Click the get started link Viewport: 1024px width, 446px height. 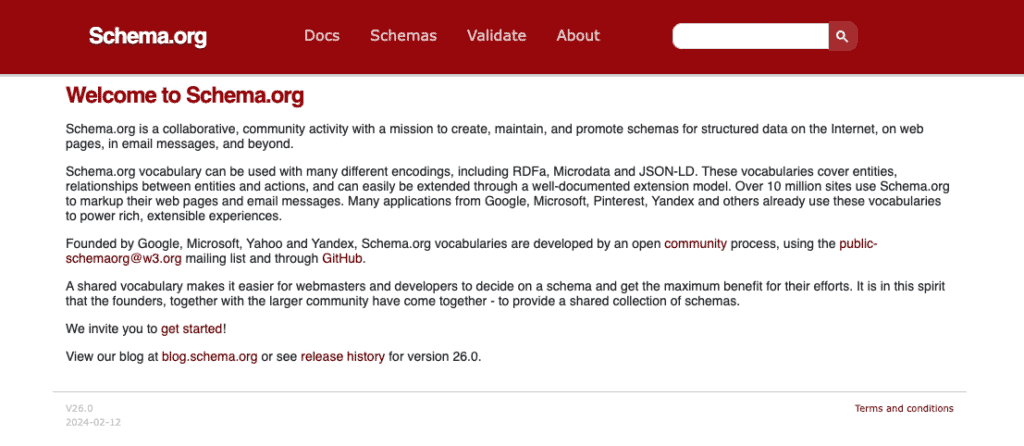(x=192, y=328)
